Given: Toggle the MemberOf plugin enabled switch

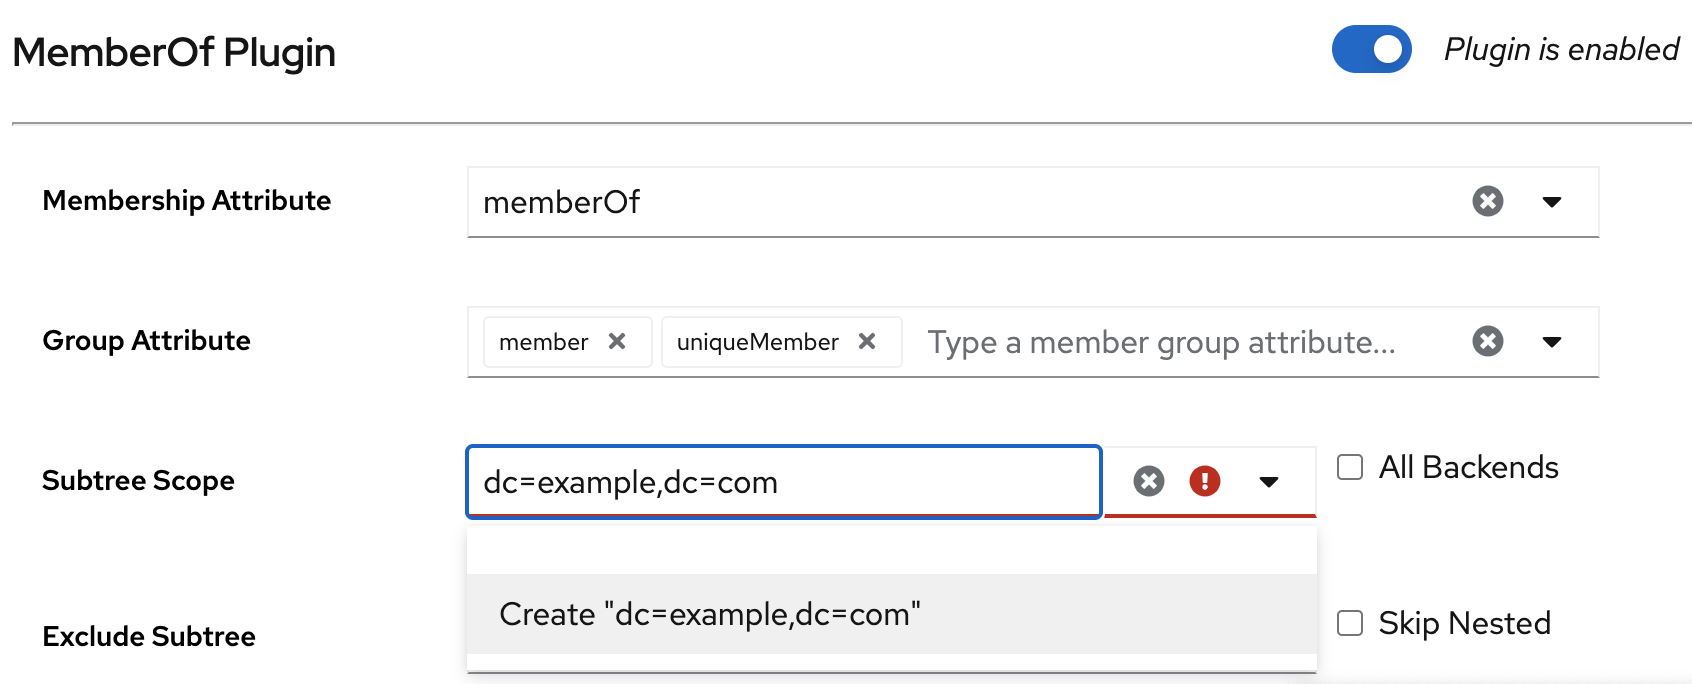Looking at the screenshot, I should (x=1371, y=49).
